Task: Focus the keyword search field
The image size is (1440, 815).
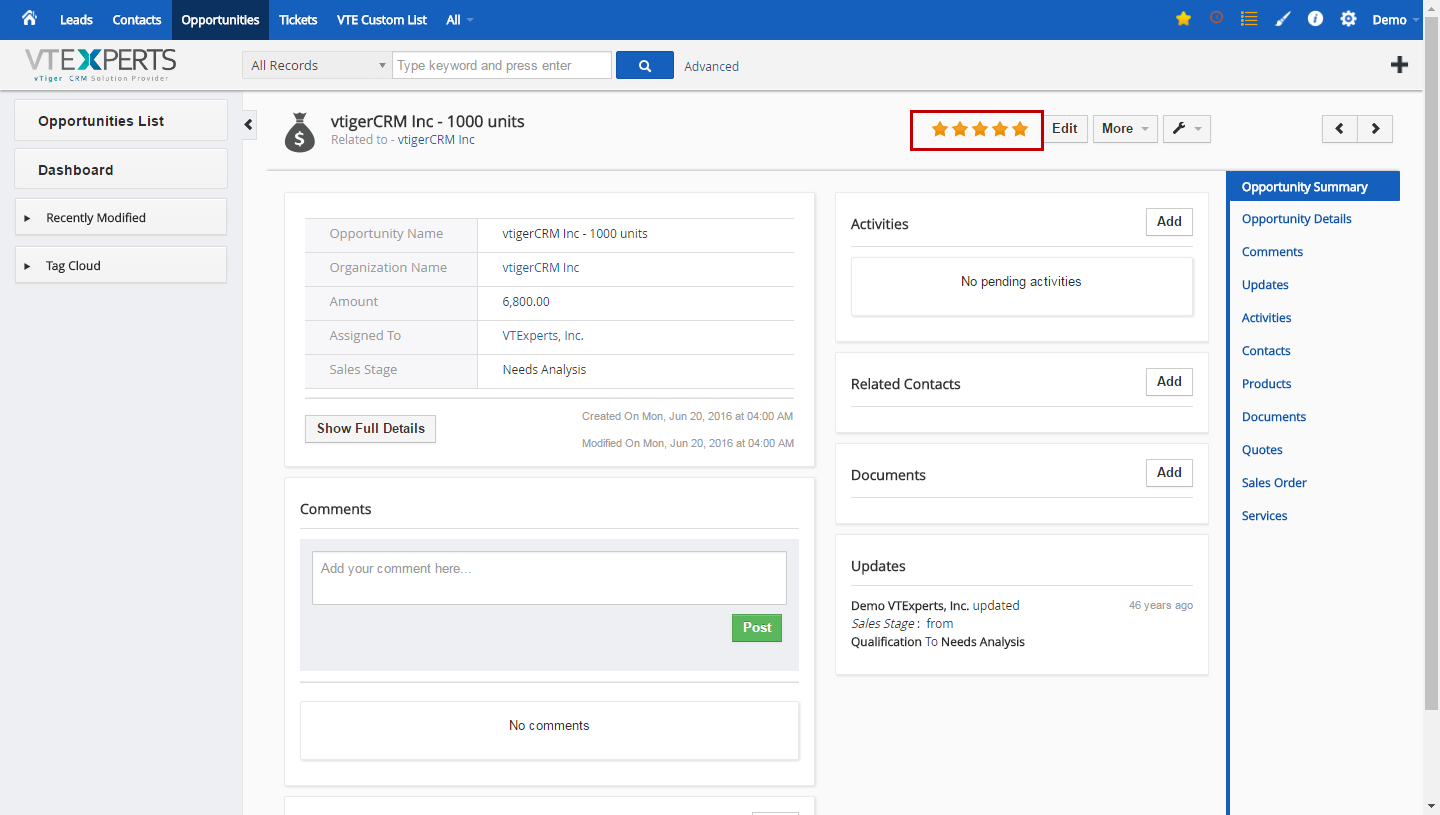Action: (x=502, y=65)
